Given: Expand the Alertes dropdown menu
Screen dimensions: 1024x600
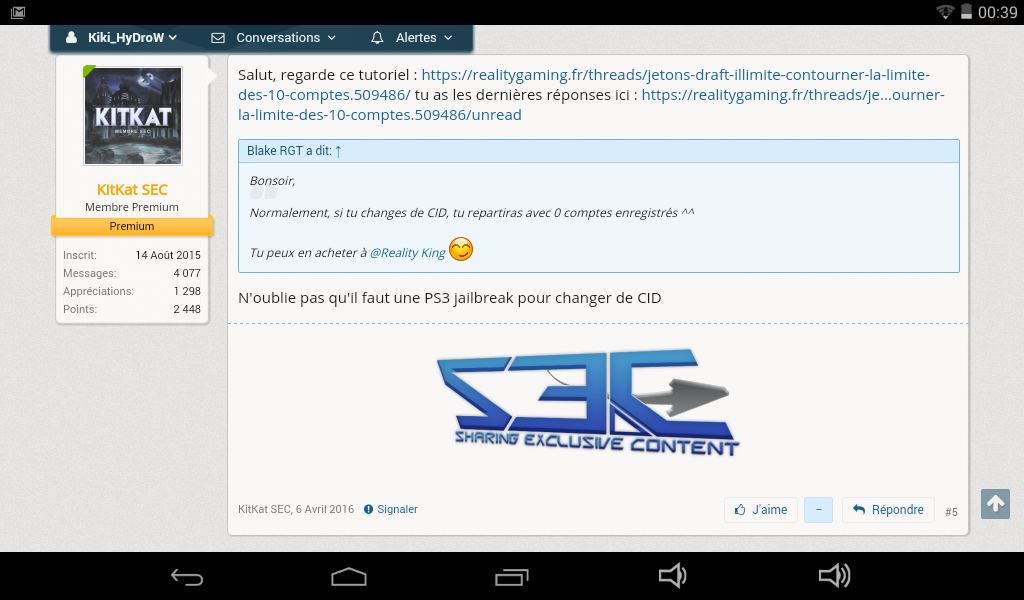Looking at the screenshot, I should [412, 38].
